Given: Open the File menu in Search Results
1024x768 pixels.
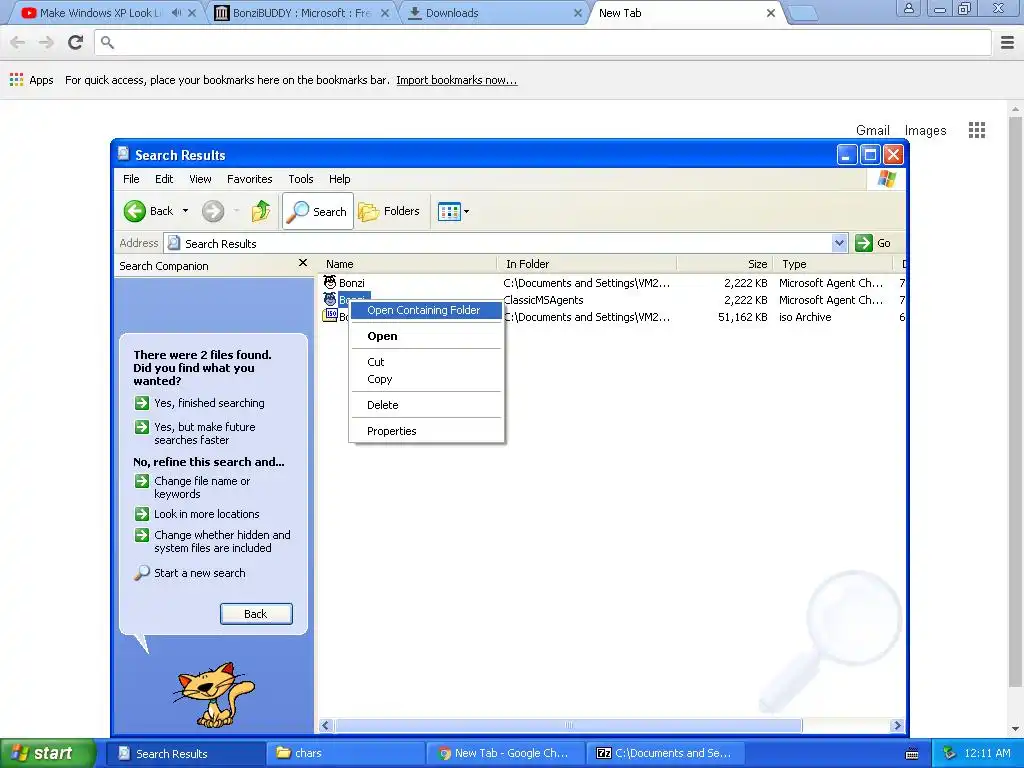Looking at the screenshot, I should pyautogui.click(x=131, y=179).
